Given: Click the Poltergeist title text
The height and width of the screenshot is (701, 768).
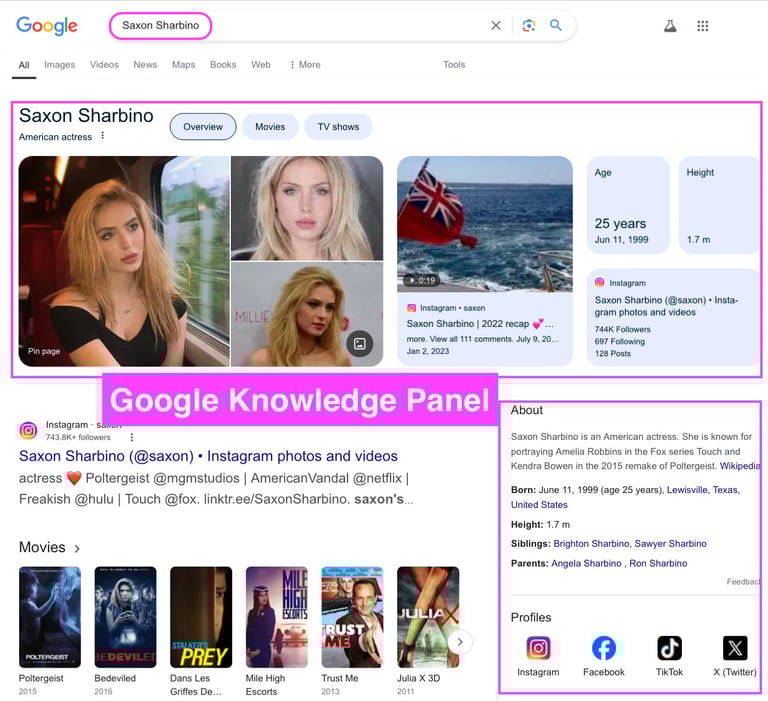Looking at the screenshot, I should pyautogui.click(x=41, y=678).
